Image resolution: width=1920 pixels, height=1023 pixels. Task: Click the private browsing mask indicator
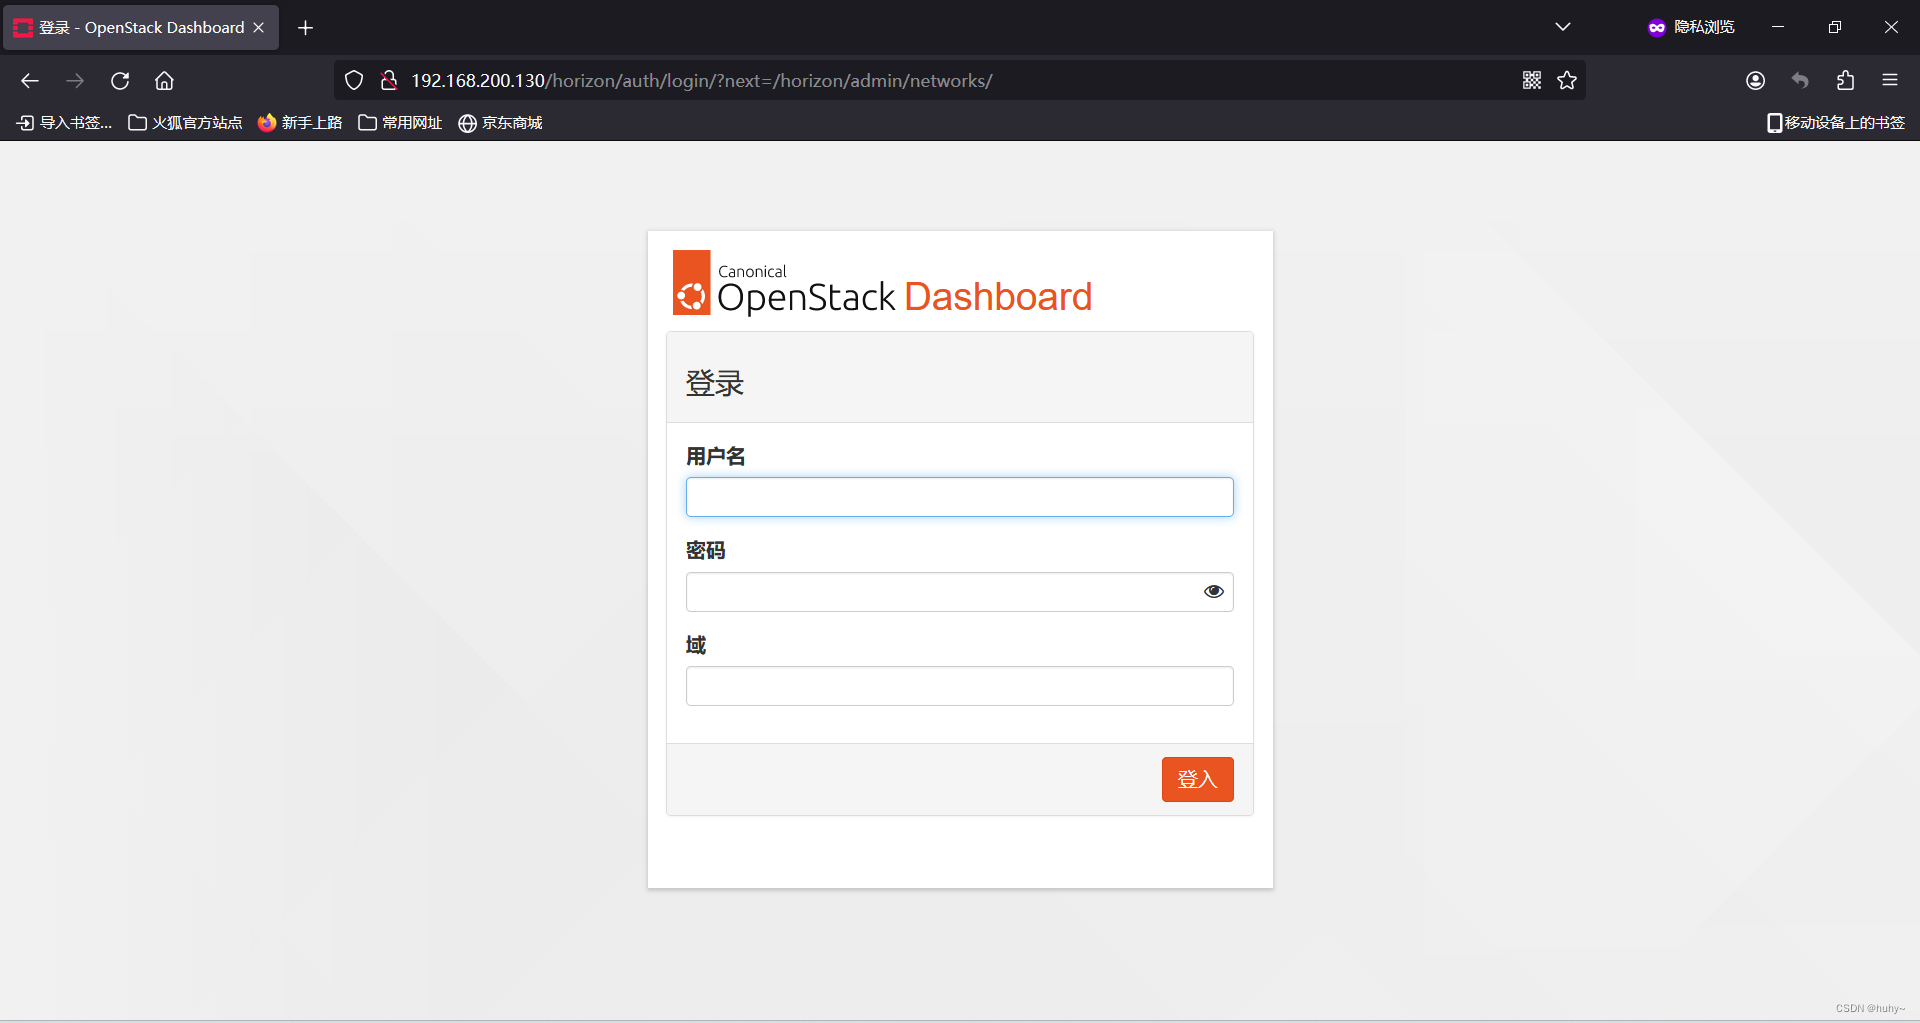(1691, 27)
